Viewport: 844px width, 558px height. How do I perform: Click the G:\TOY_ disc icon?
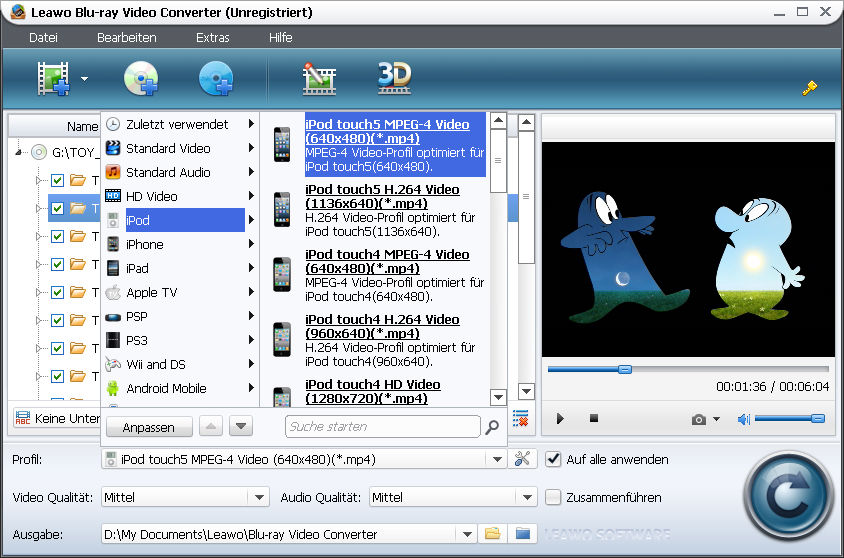(39, 152)
